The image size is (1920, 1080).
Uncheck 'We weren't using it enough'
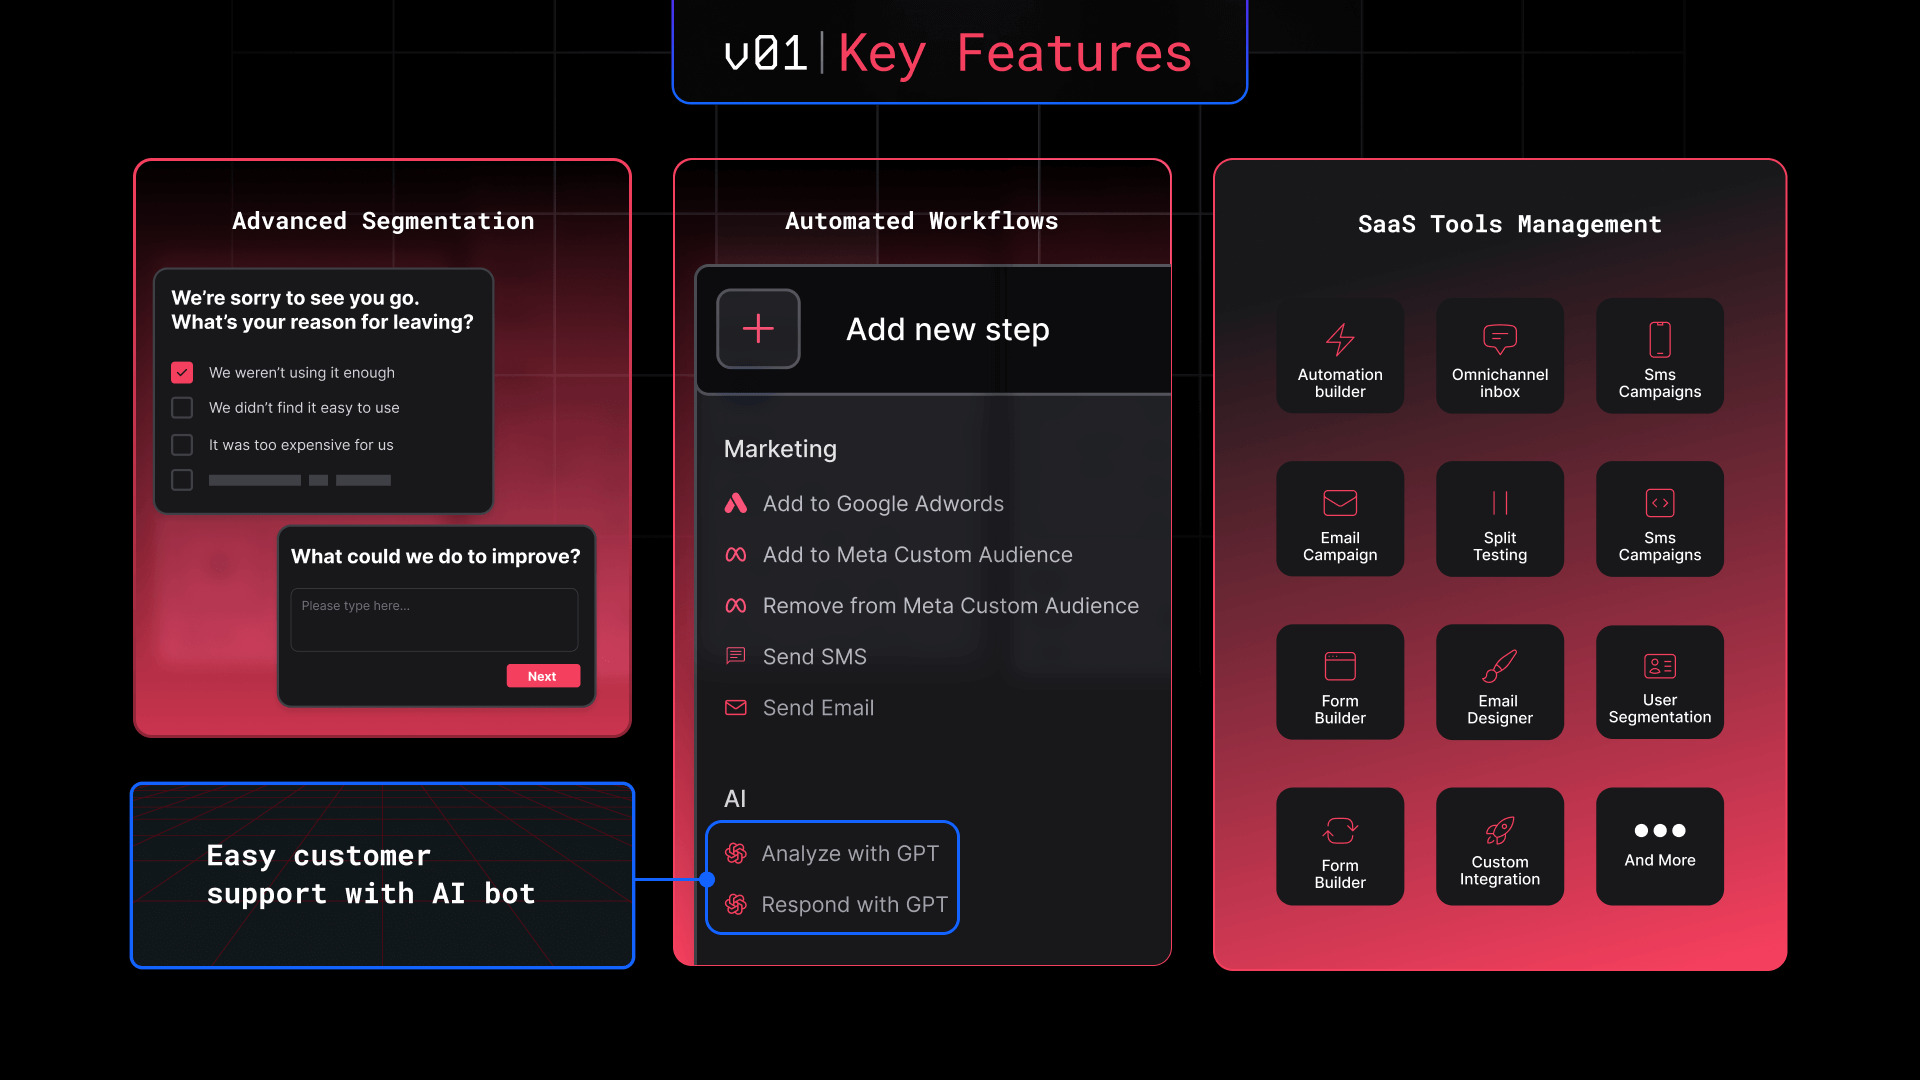182,372
